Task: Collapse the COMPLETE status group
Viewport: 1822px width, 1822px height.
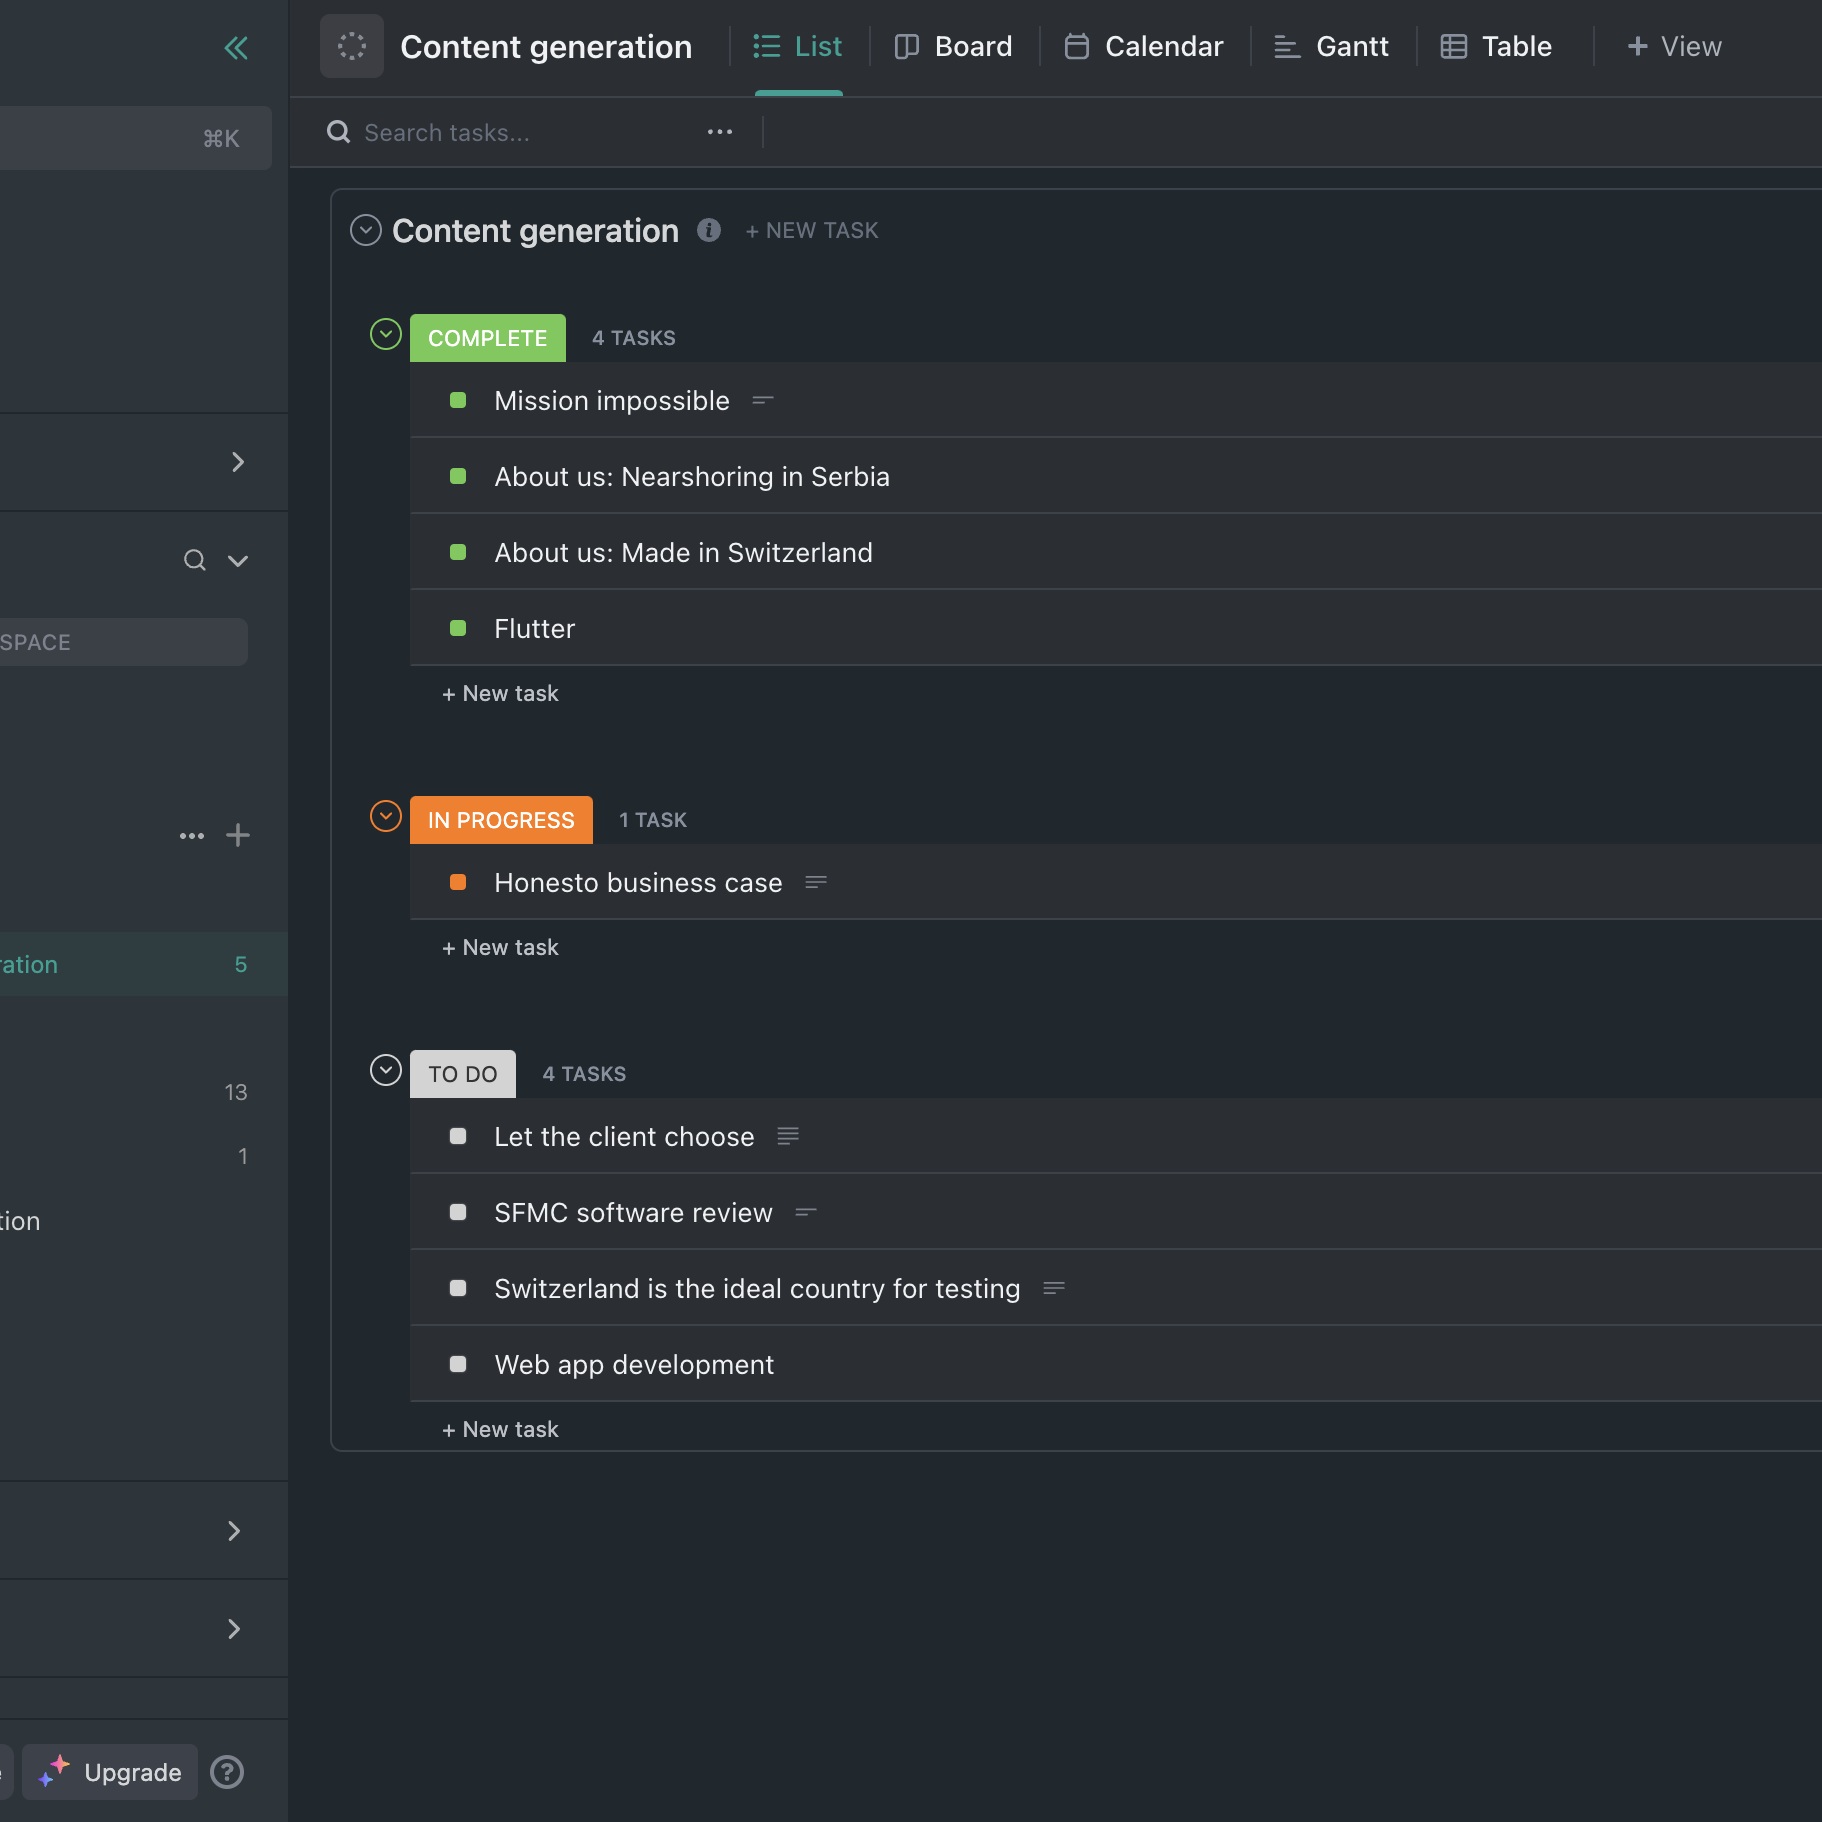Action: [386, 334]
